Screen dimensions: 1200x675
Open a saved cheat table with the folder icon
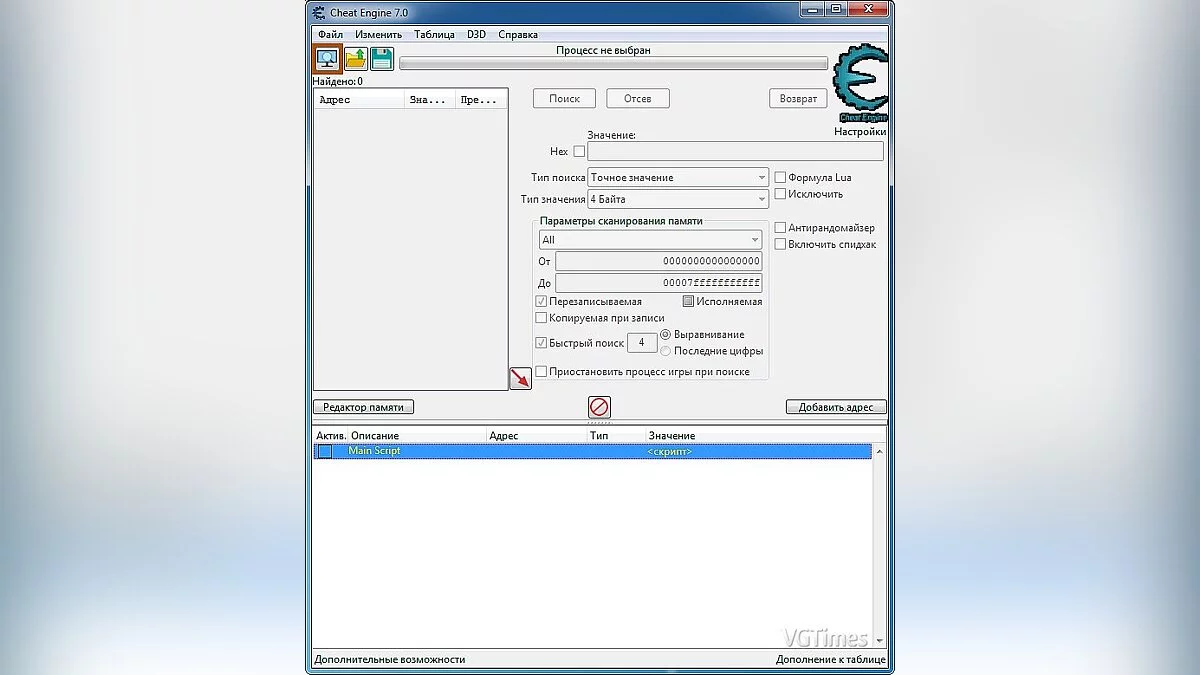[x=355, y=59]
